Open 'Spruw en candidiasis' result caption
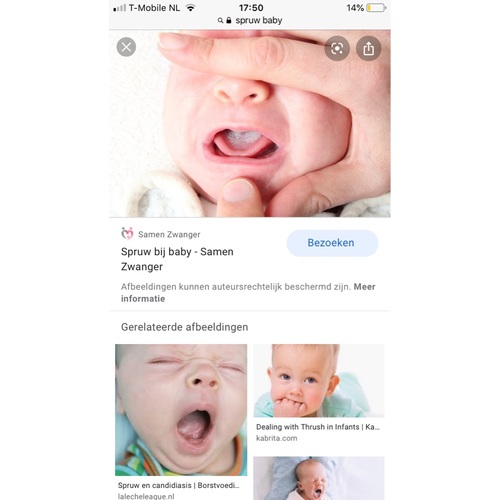The image size is (500, 500). coord(178,485)
